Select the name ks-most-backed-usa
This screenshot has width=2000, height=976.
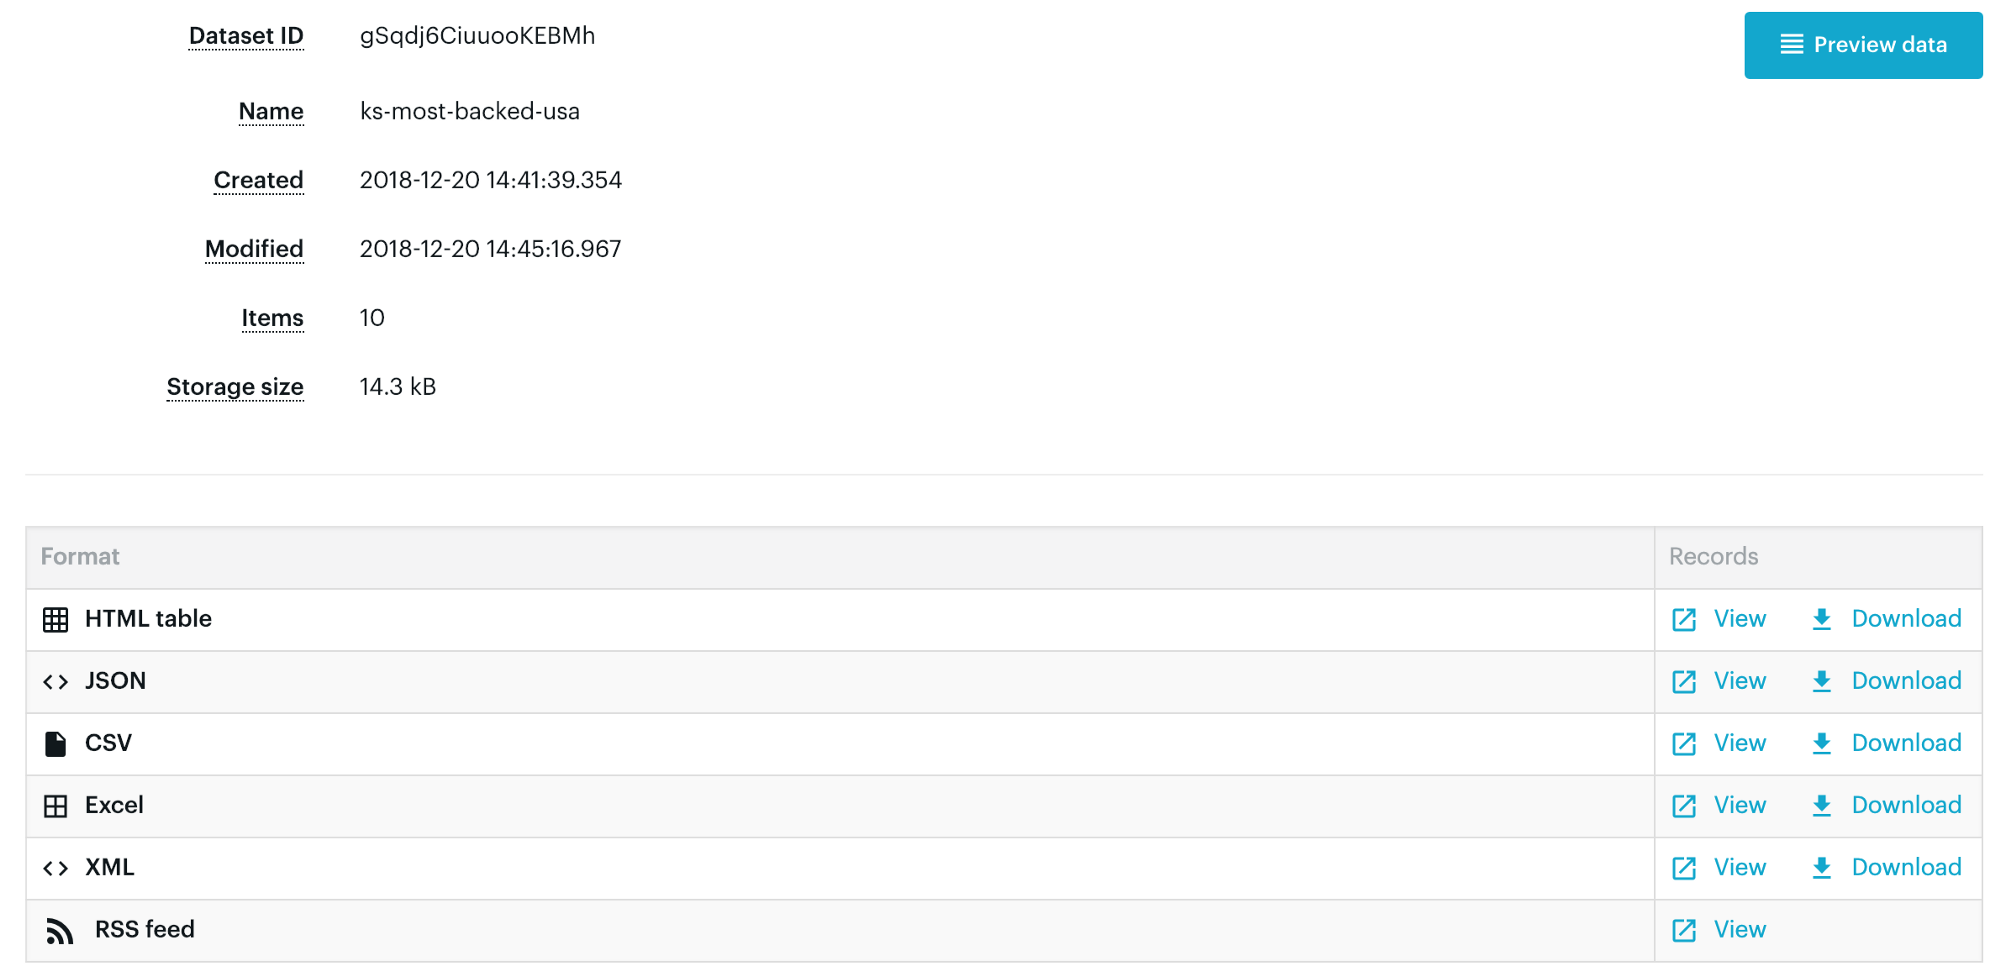click(x=470, y=111)
